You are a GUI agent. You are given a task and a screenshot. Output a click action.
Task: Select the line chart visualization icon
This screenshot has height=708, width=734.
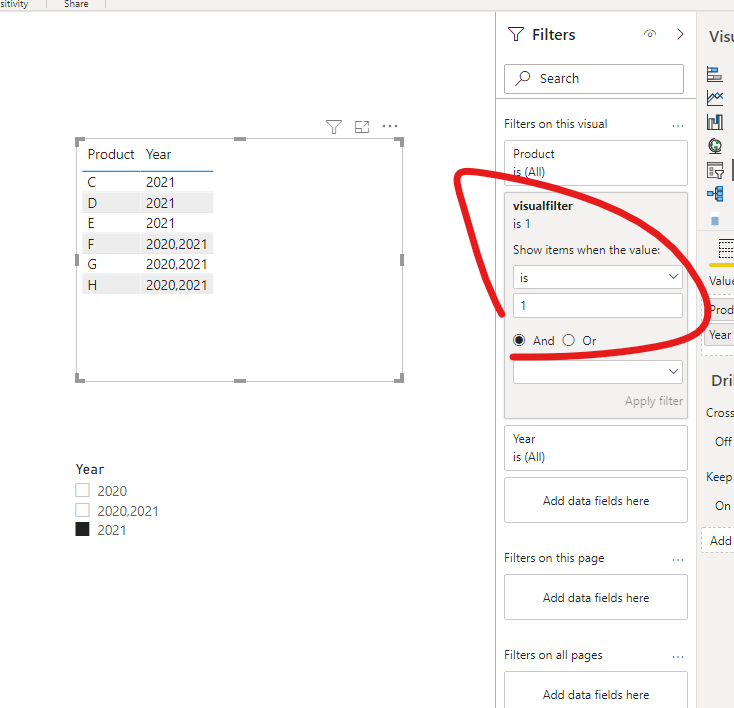click(715, 98)
